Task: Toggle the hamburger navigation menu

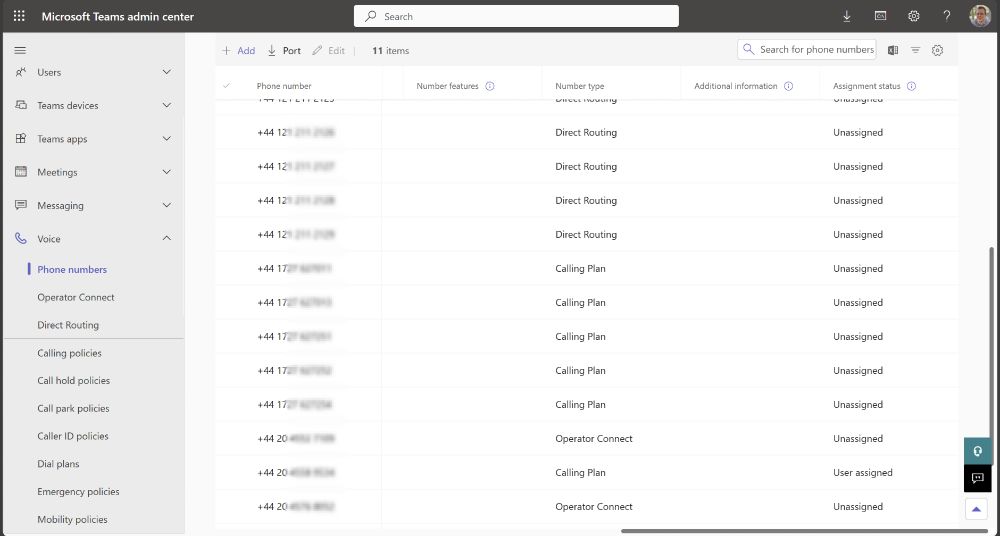Action: click(x=20, y=50)
